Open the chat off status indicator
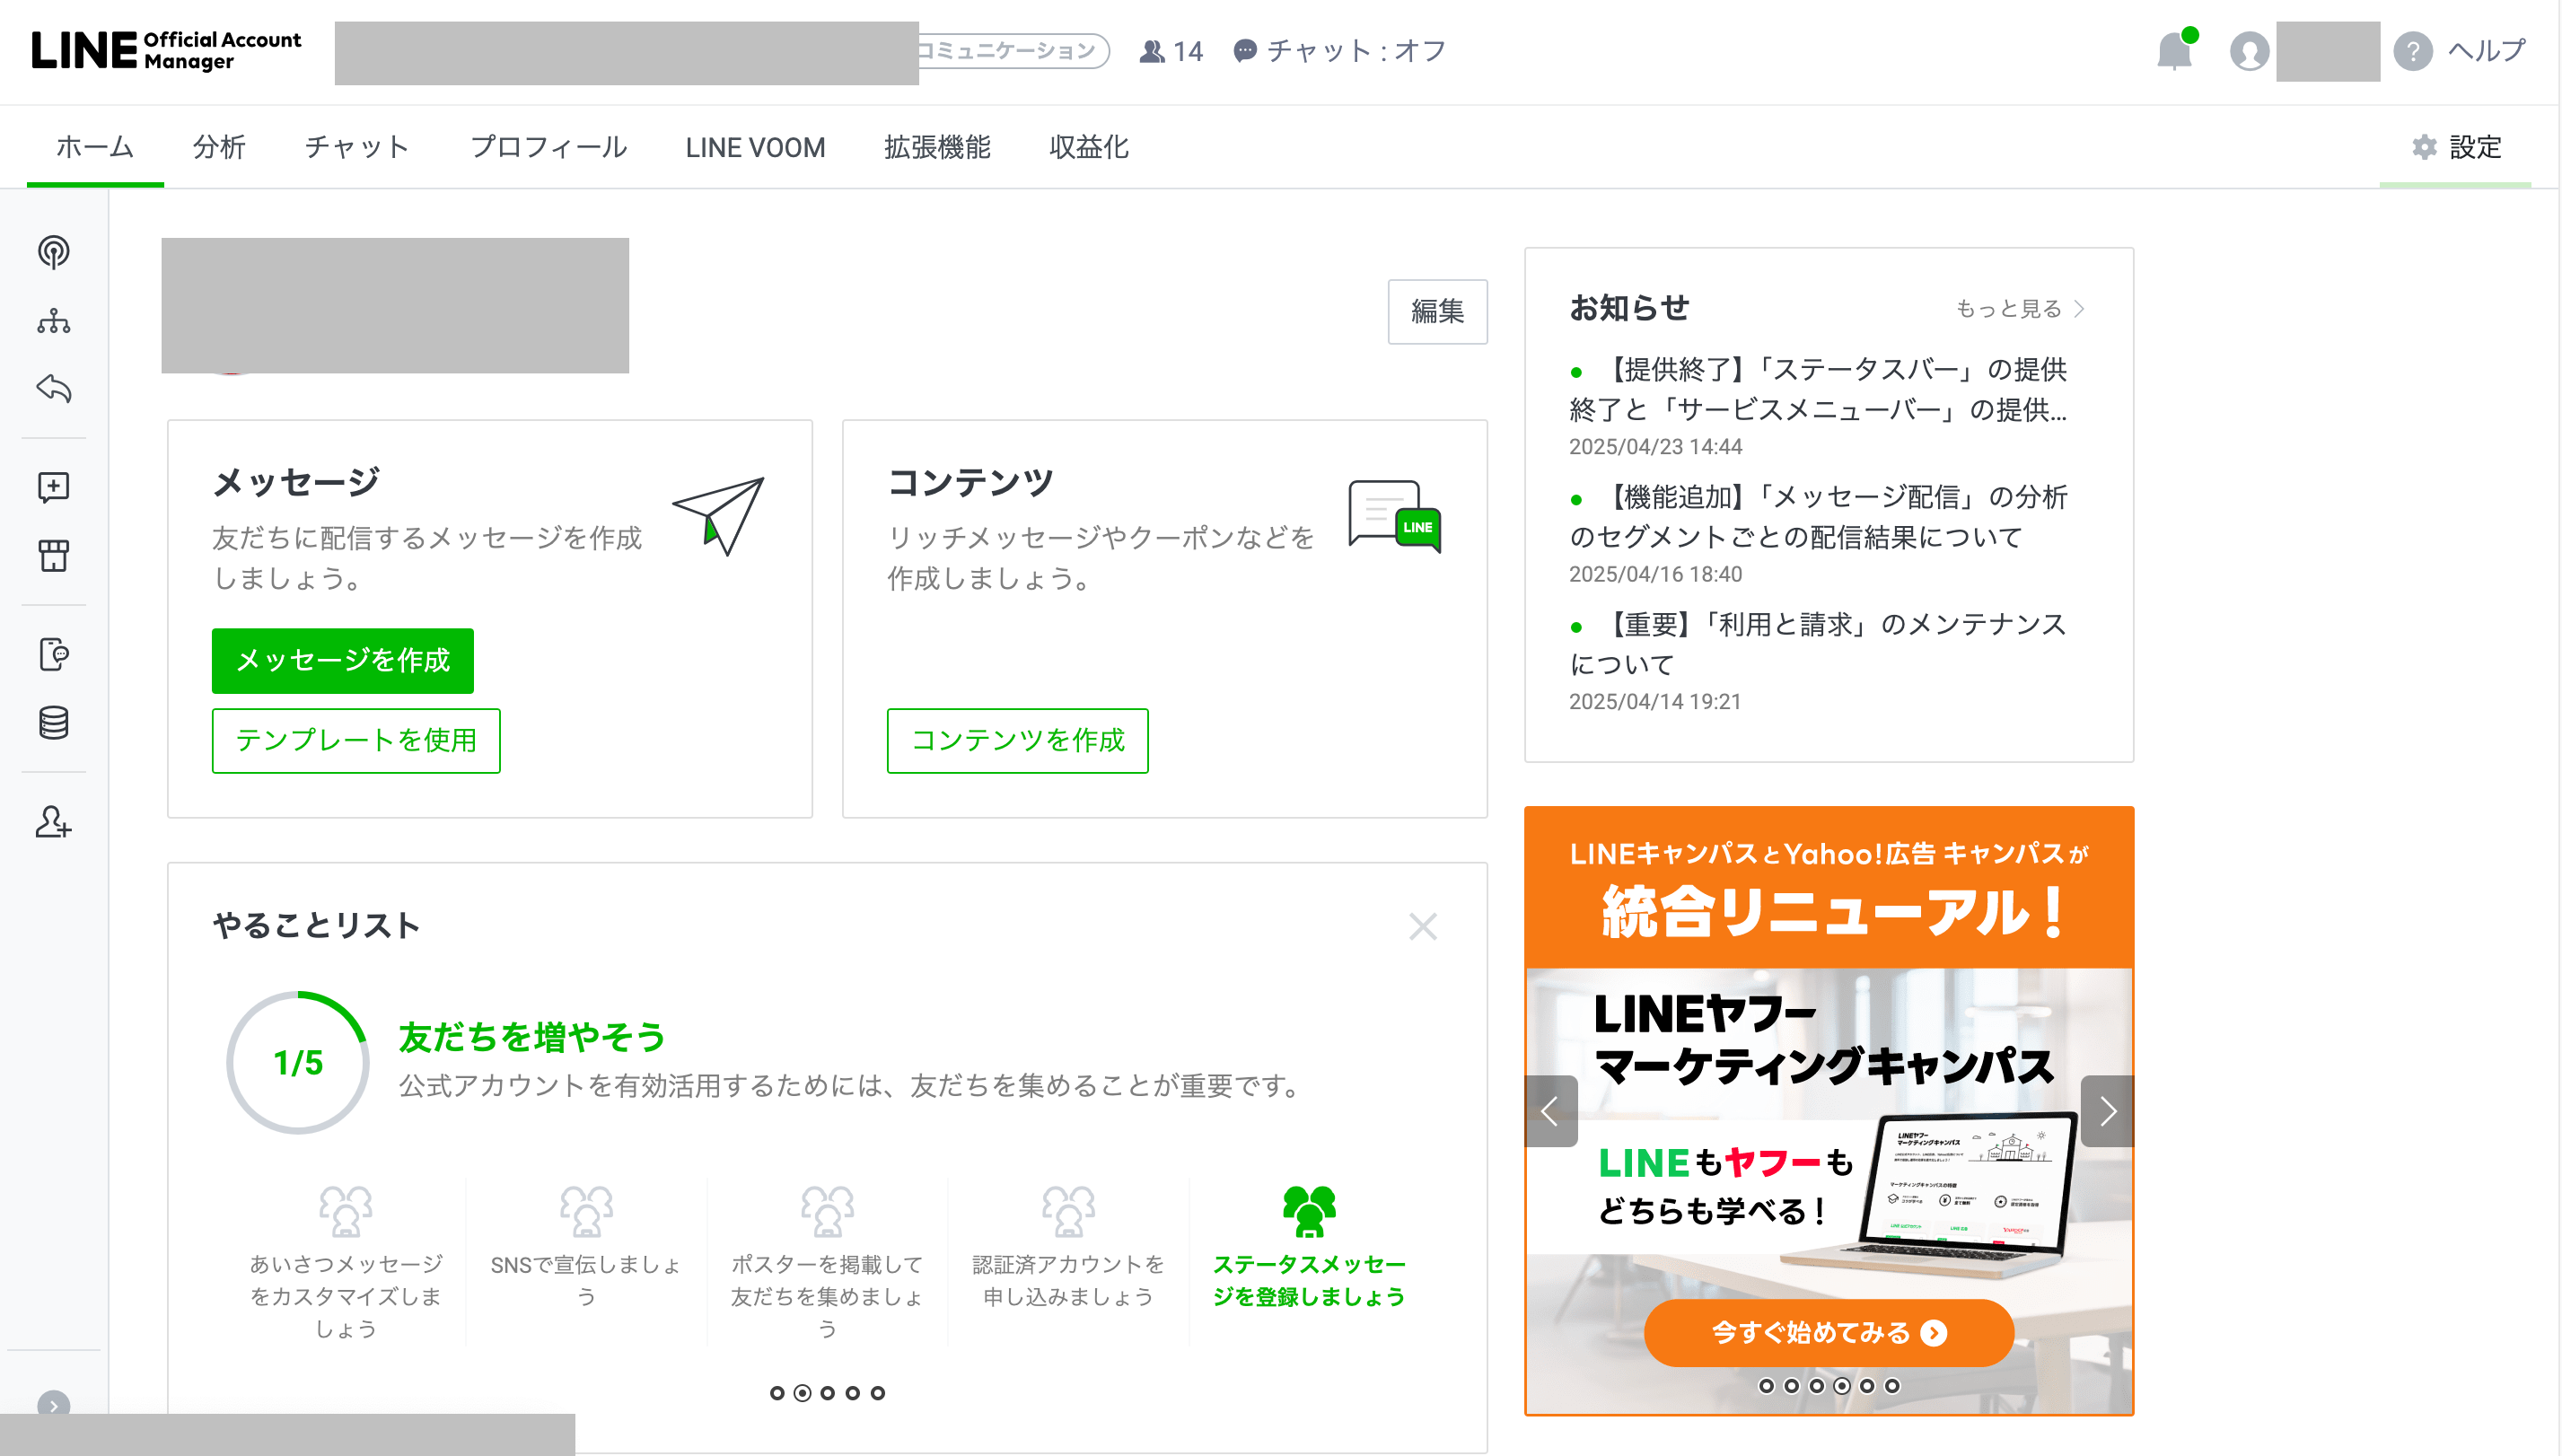Viewport: 2562px width, 1456px height. pyautogui.click(x=1339, y=51)
